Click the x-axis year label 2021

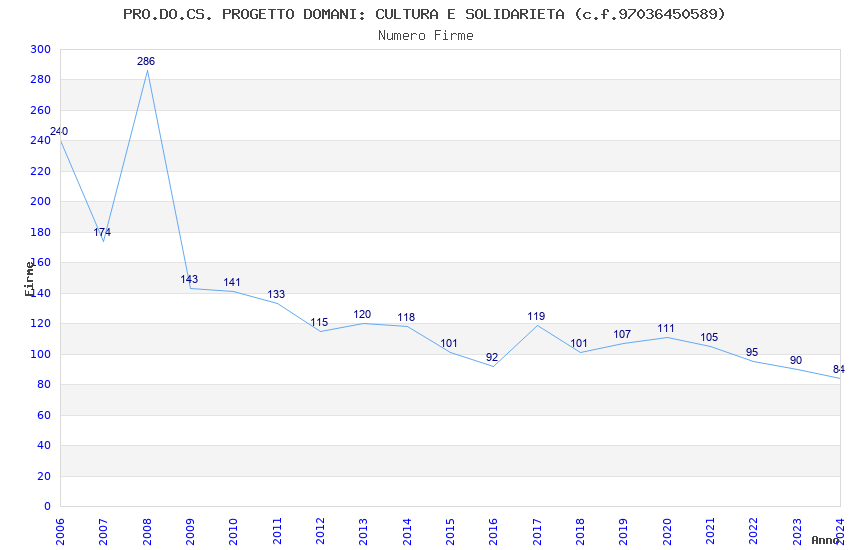coord(710,531)
